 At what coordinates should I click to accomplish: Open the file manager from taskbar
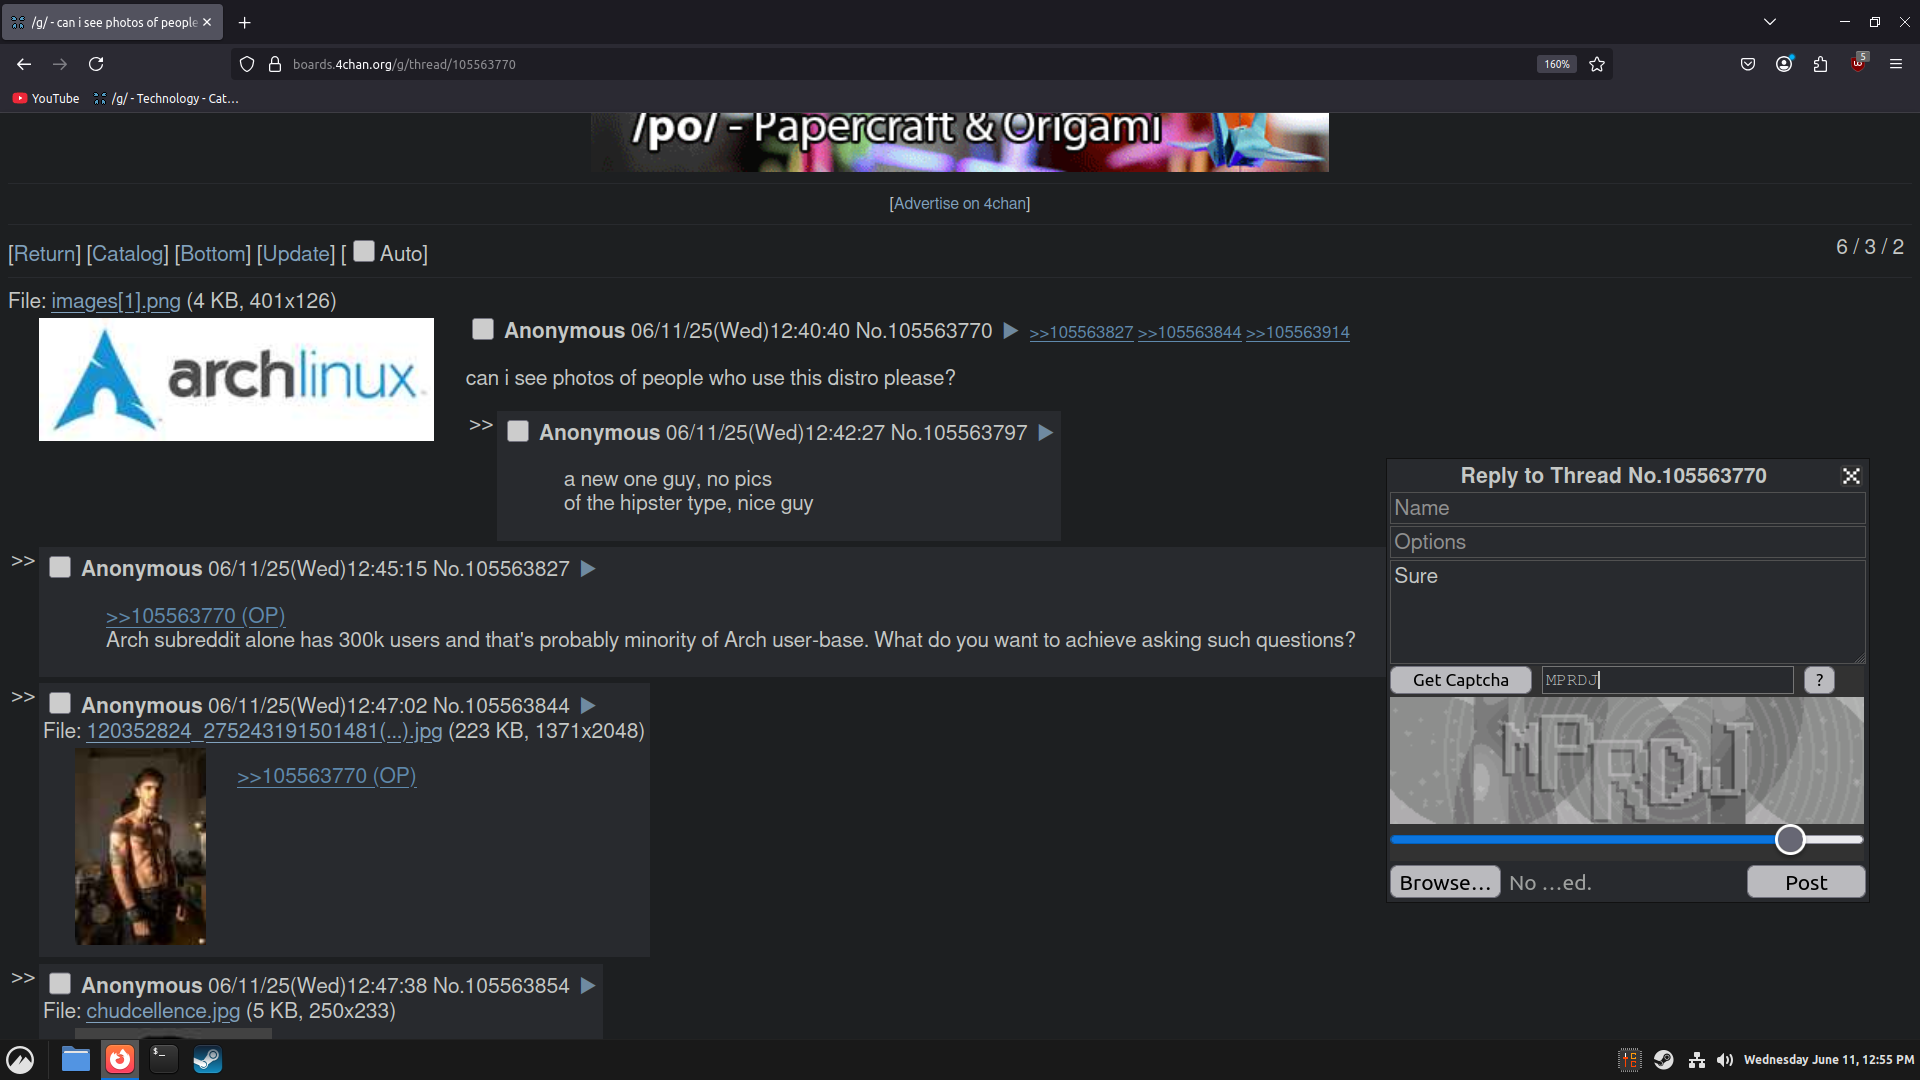click(x=76, y=1059)
